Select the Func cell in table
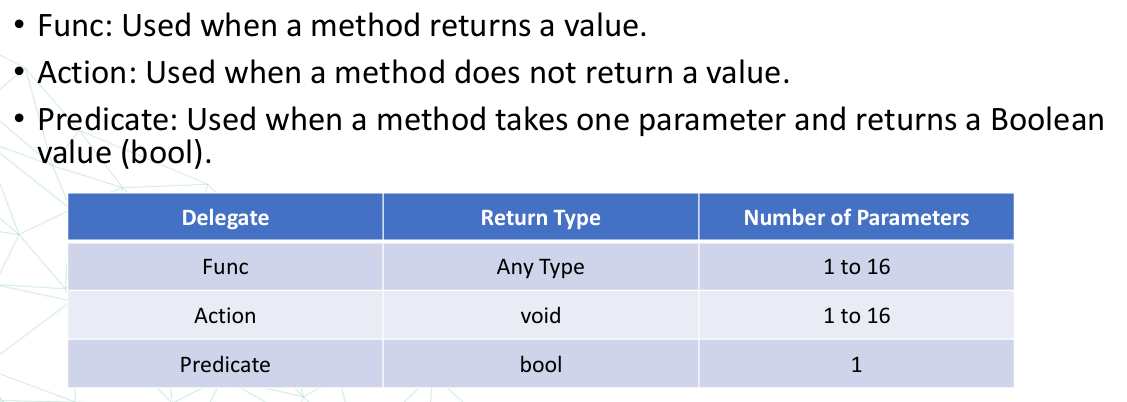This screenshot has height=402, width=1127. (x=226, y=267)
